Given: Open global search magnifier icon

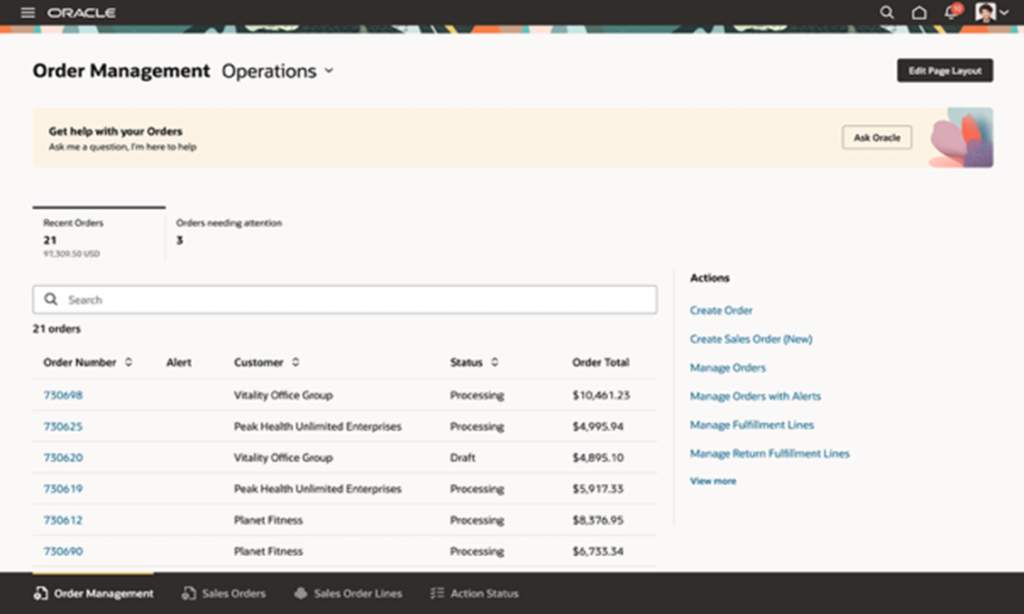Looking at the screenshot, I should click(x=886, y=12).
